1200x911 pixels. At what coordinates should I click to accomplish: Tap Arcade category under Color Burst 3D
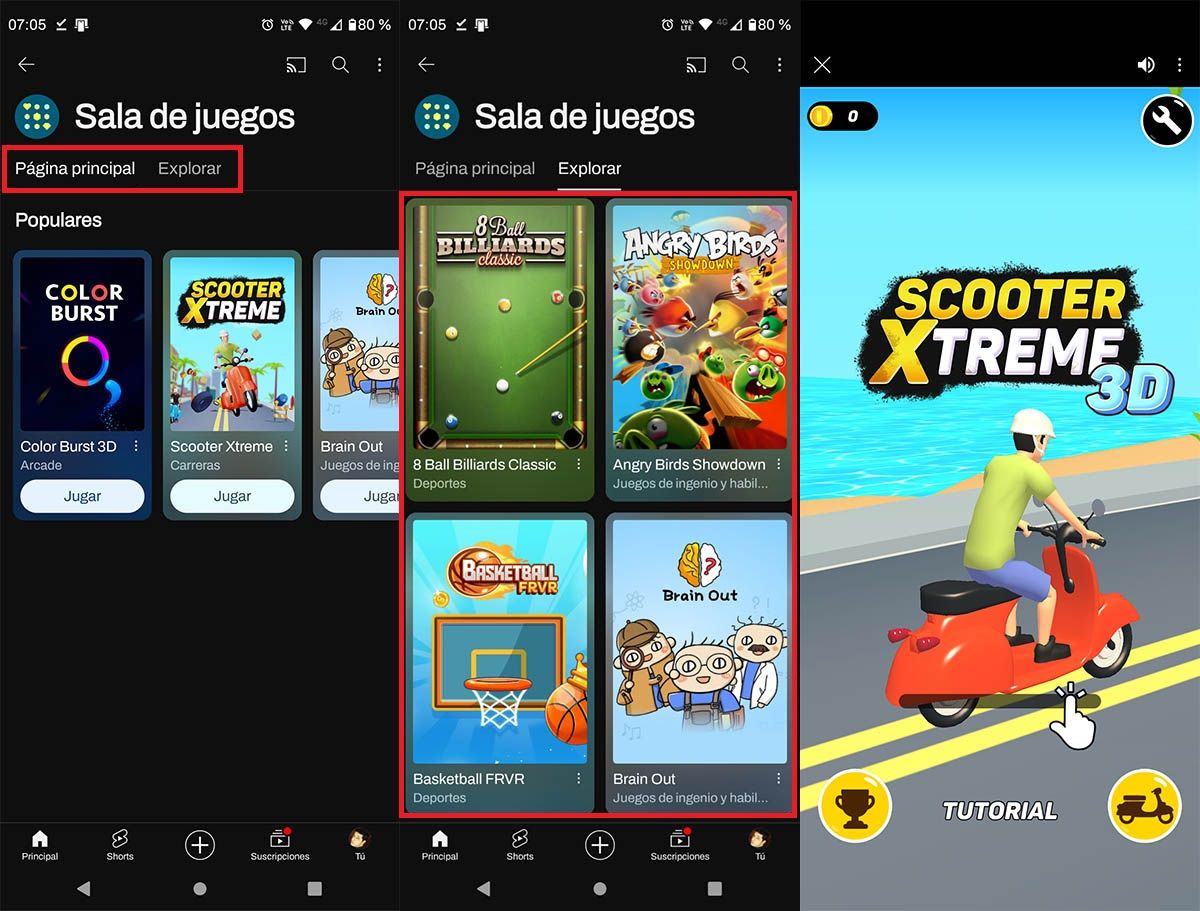point(41,465)
